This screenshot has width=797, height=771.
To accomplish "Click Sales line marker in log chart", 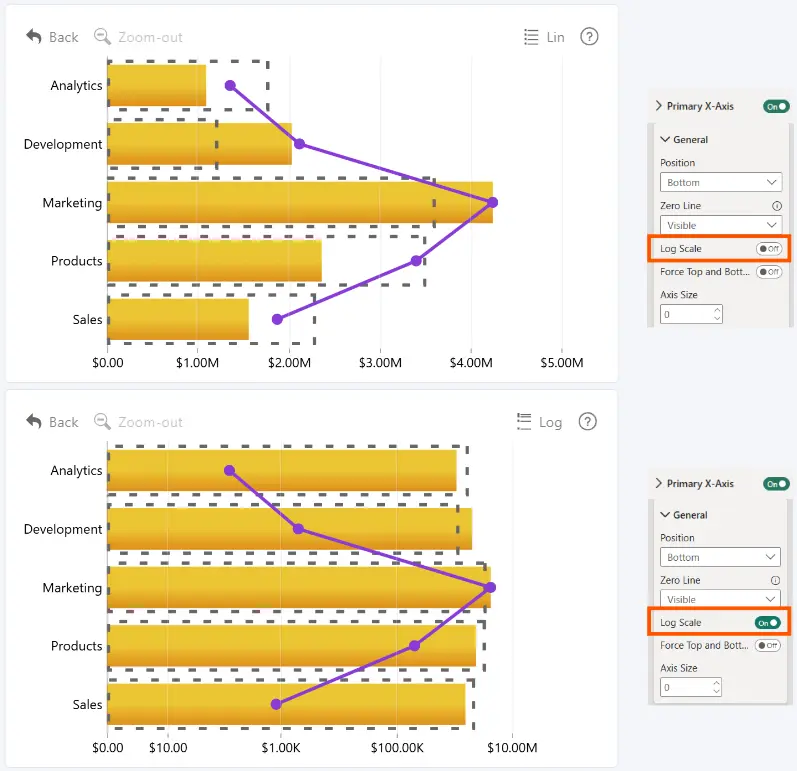I will pyautogui.click(x=276, y=704).
